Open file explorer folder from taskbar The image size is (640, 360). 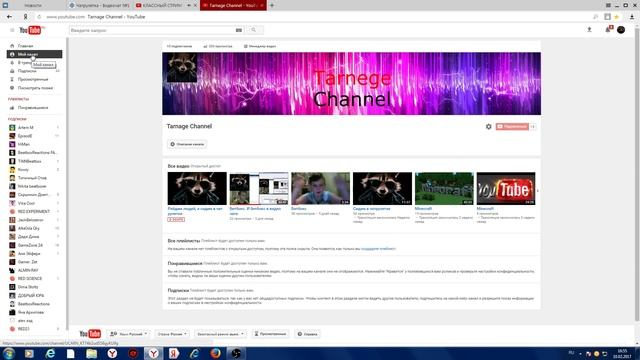point(91,353)
